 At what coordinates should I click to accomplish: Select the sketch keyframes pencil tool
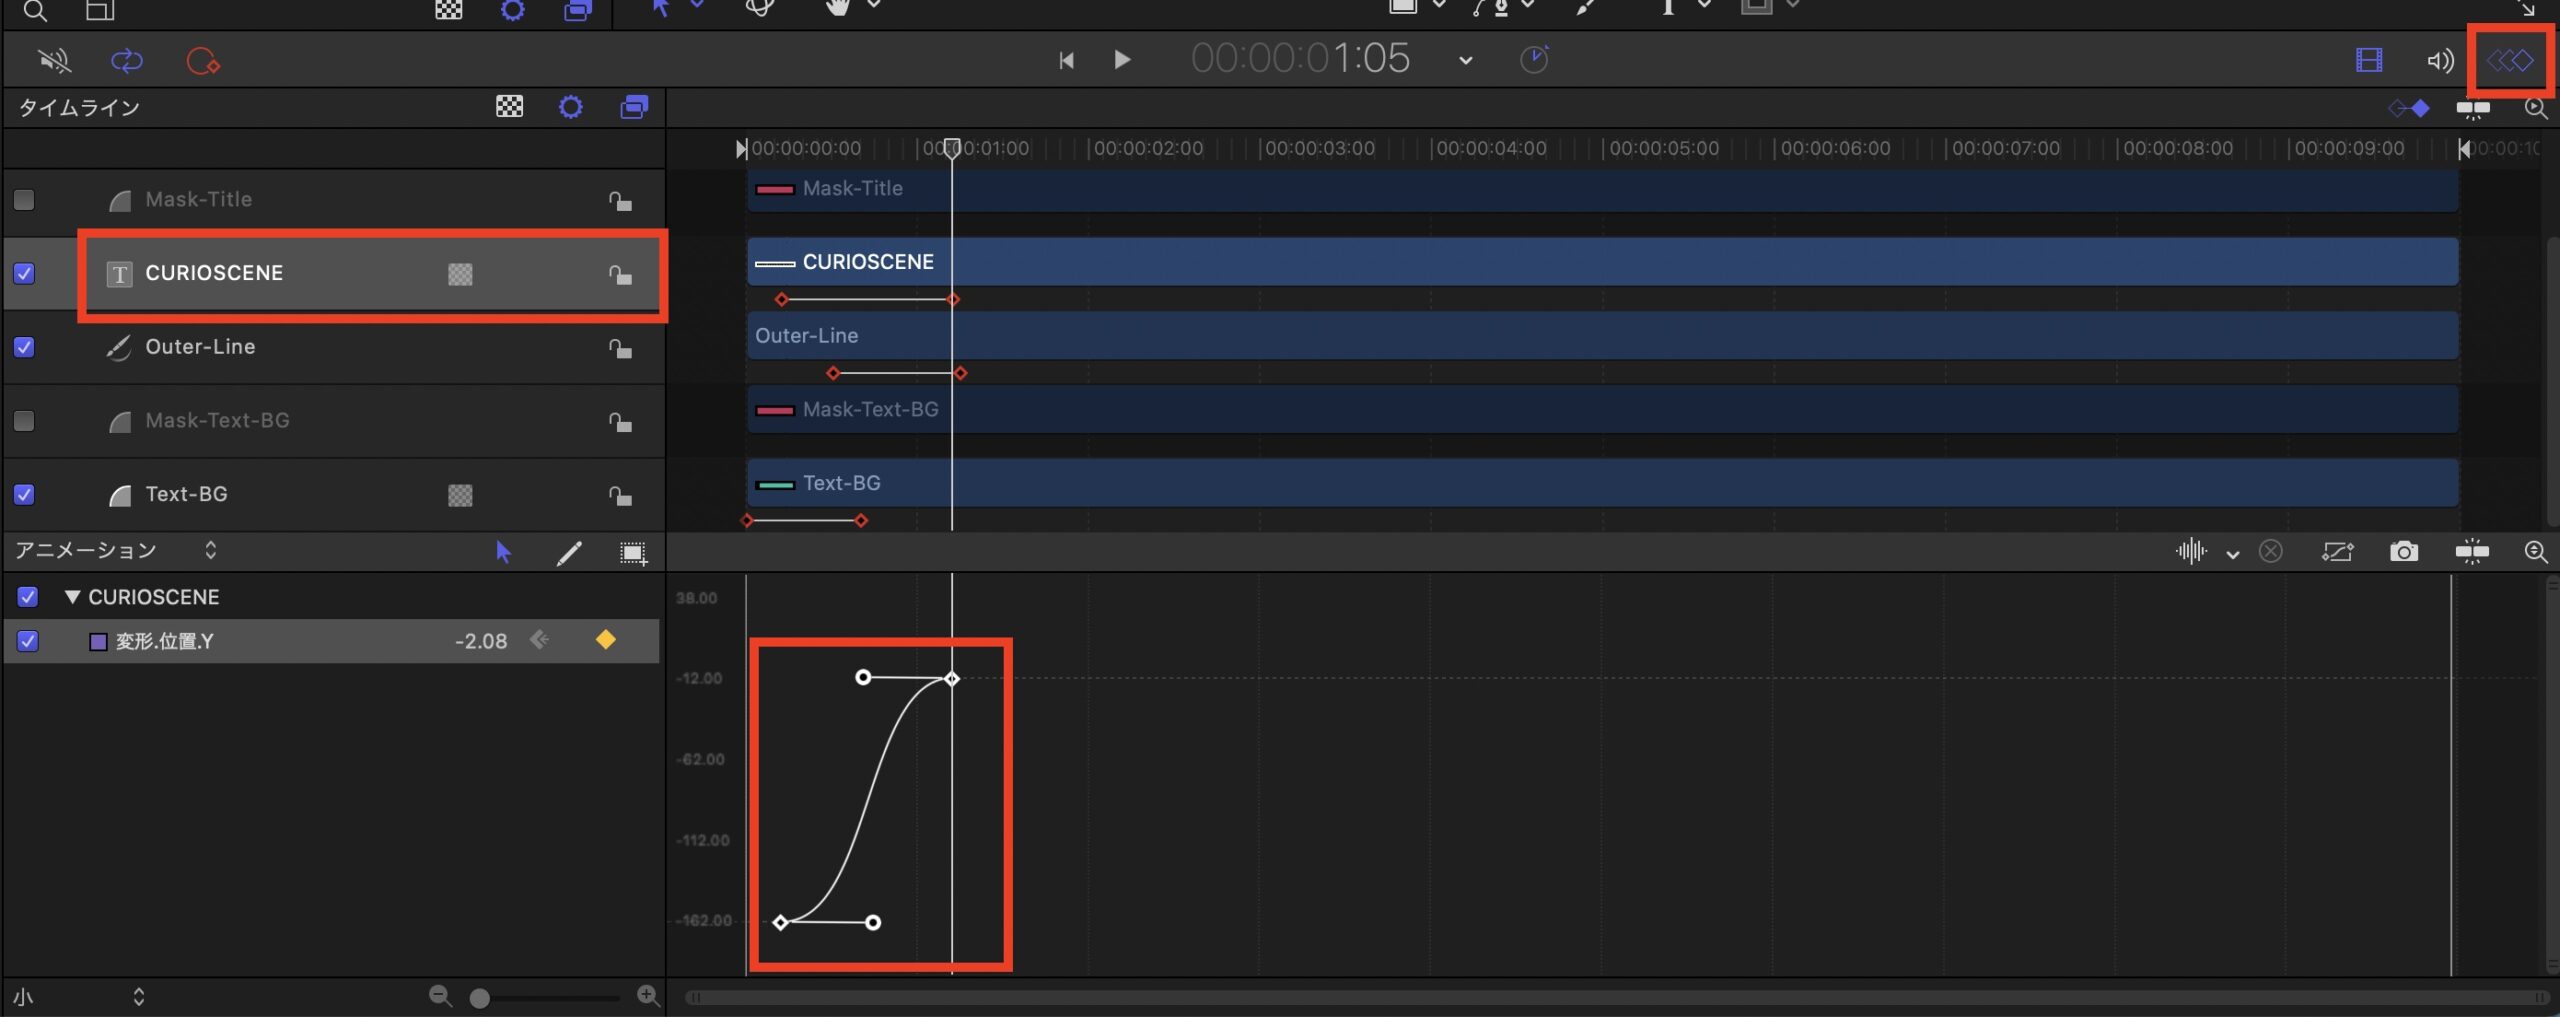click(x=569, y=553)
